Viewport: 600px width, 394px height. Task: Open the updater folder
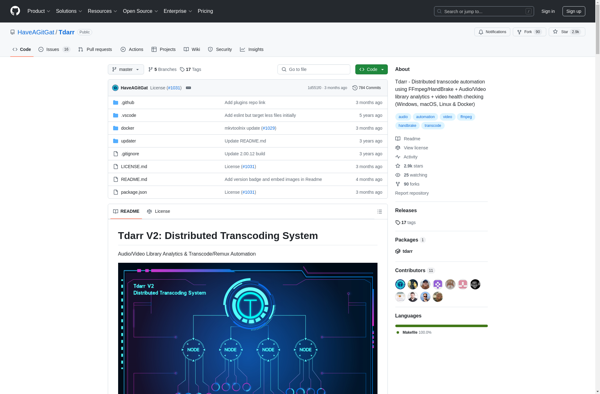pos(128,141)
